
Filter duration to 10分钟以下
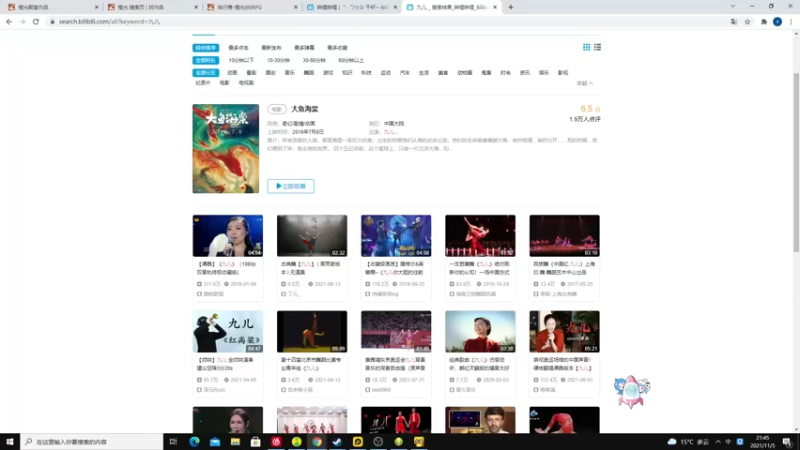[x=241, y=60]
